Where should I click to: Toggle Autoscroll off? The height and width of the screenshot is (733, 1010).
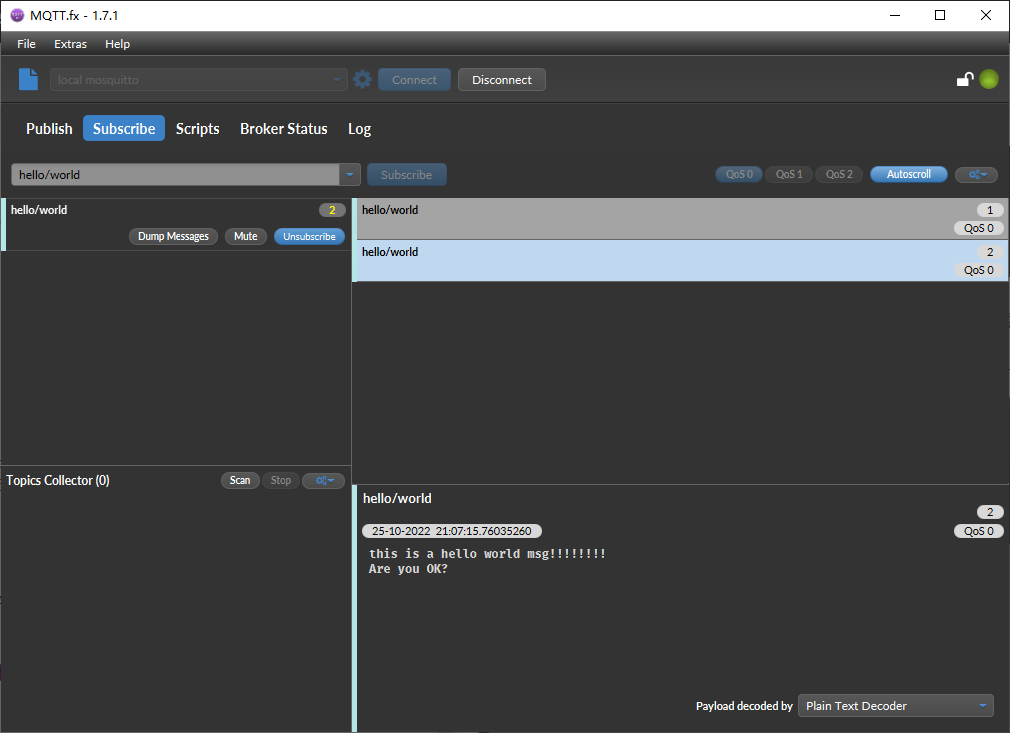tap(909, 175)
